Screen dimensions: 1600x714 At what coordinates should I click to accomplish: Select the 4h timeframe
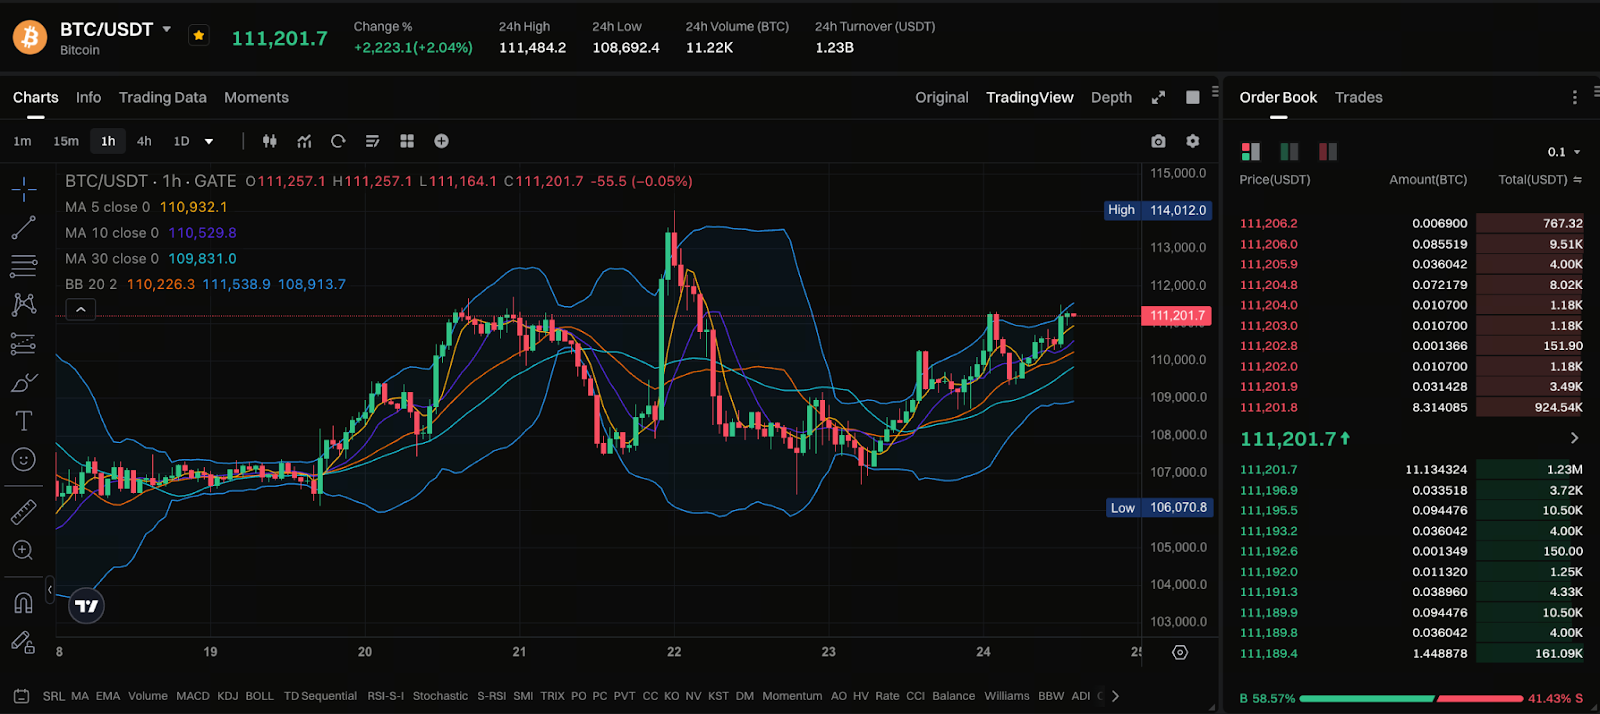point(144,141)
